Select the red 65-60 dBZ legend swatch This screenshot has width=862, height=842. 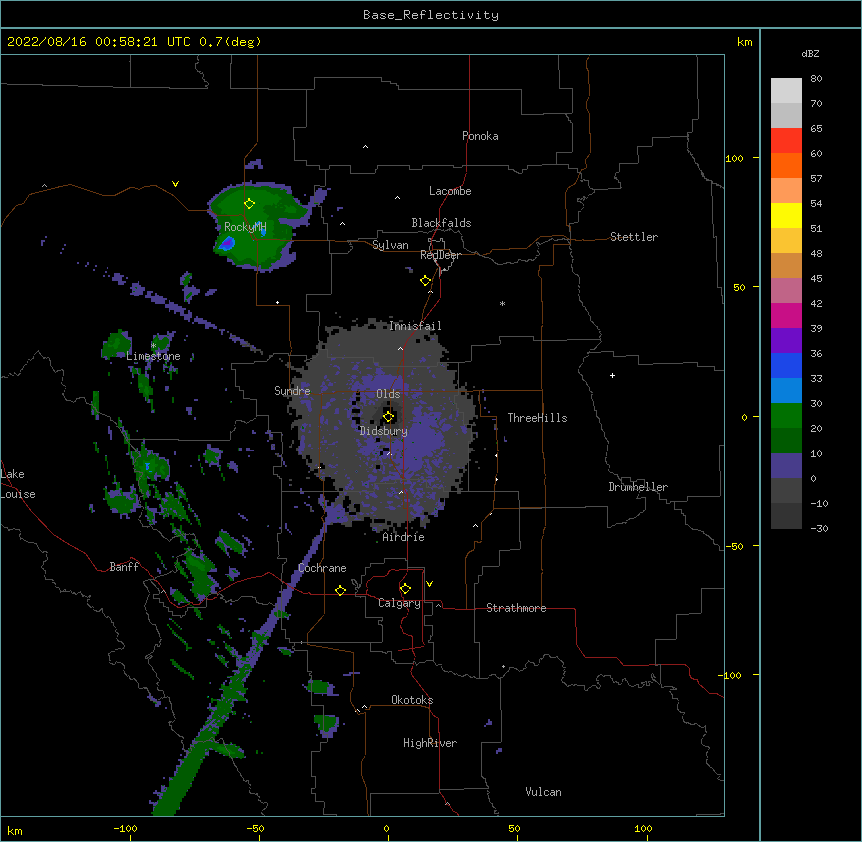786,141
